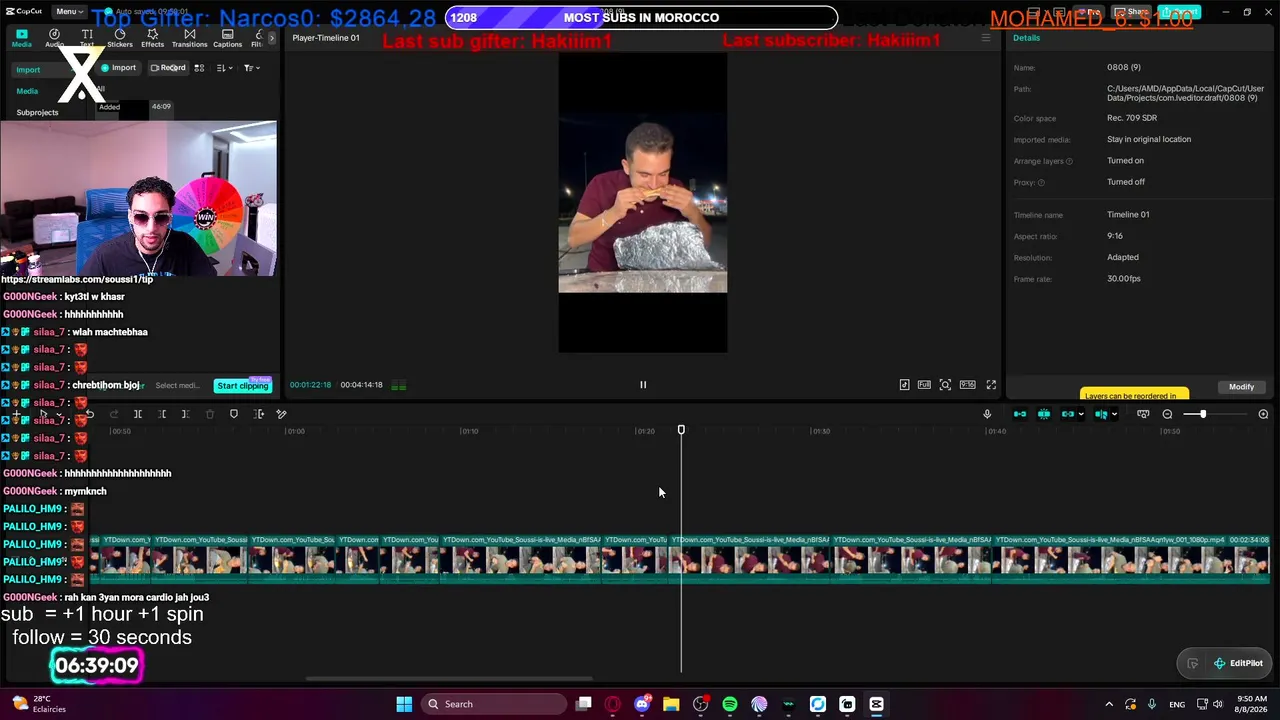Open the auto-edit wand icon
The height and width of the screenshot is (720, 1280).
tap(281, 414)
